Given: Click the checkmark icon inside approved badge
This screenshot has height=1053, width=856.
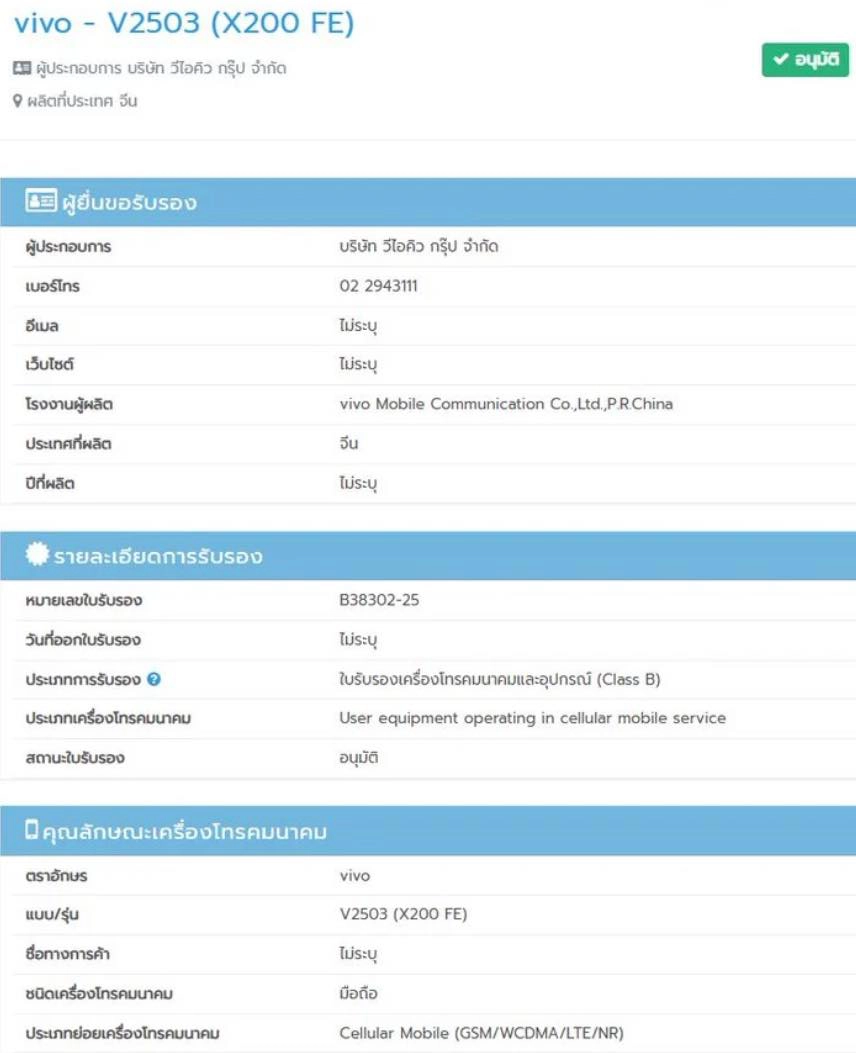Looking at the screenshot, I should 780,59.
